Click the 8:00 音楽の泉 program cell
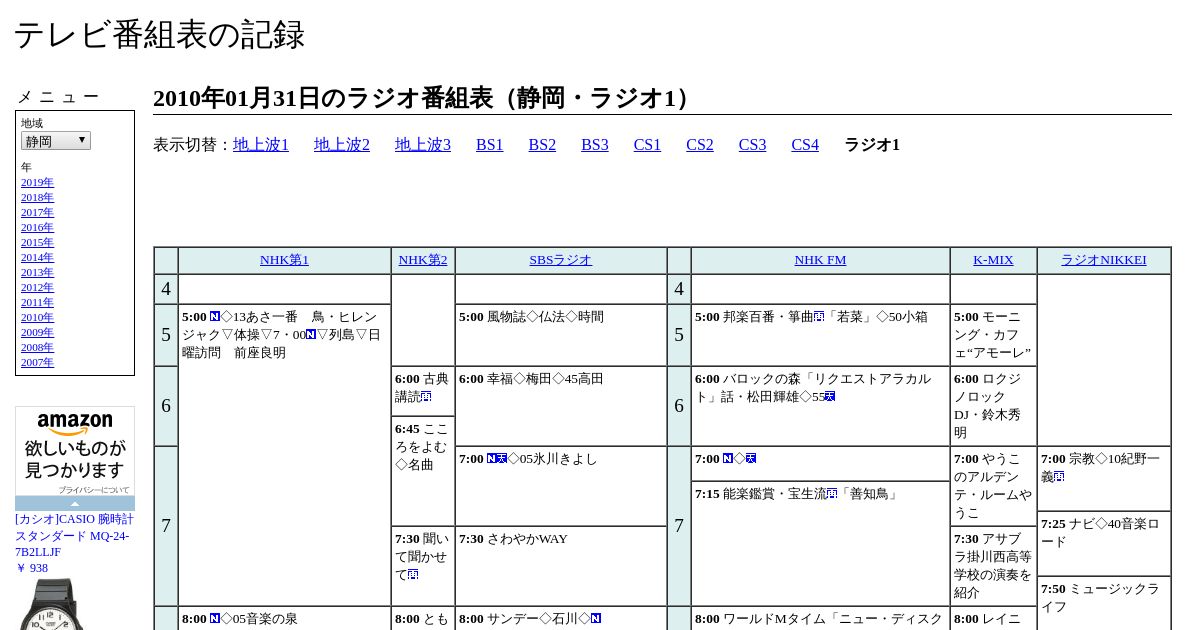Screen dimensions: 1200x630 [284, 618]
